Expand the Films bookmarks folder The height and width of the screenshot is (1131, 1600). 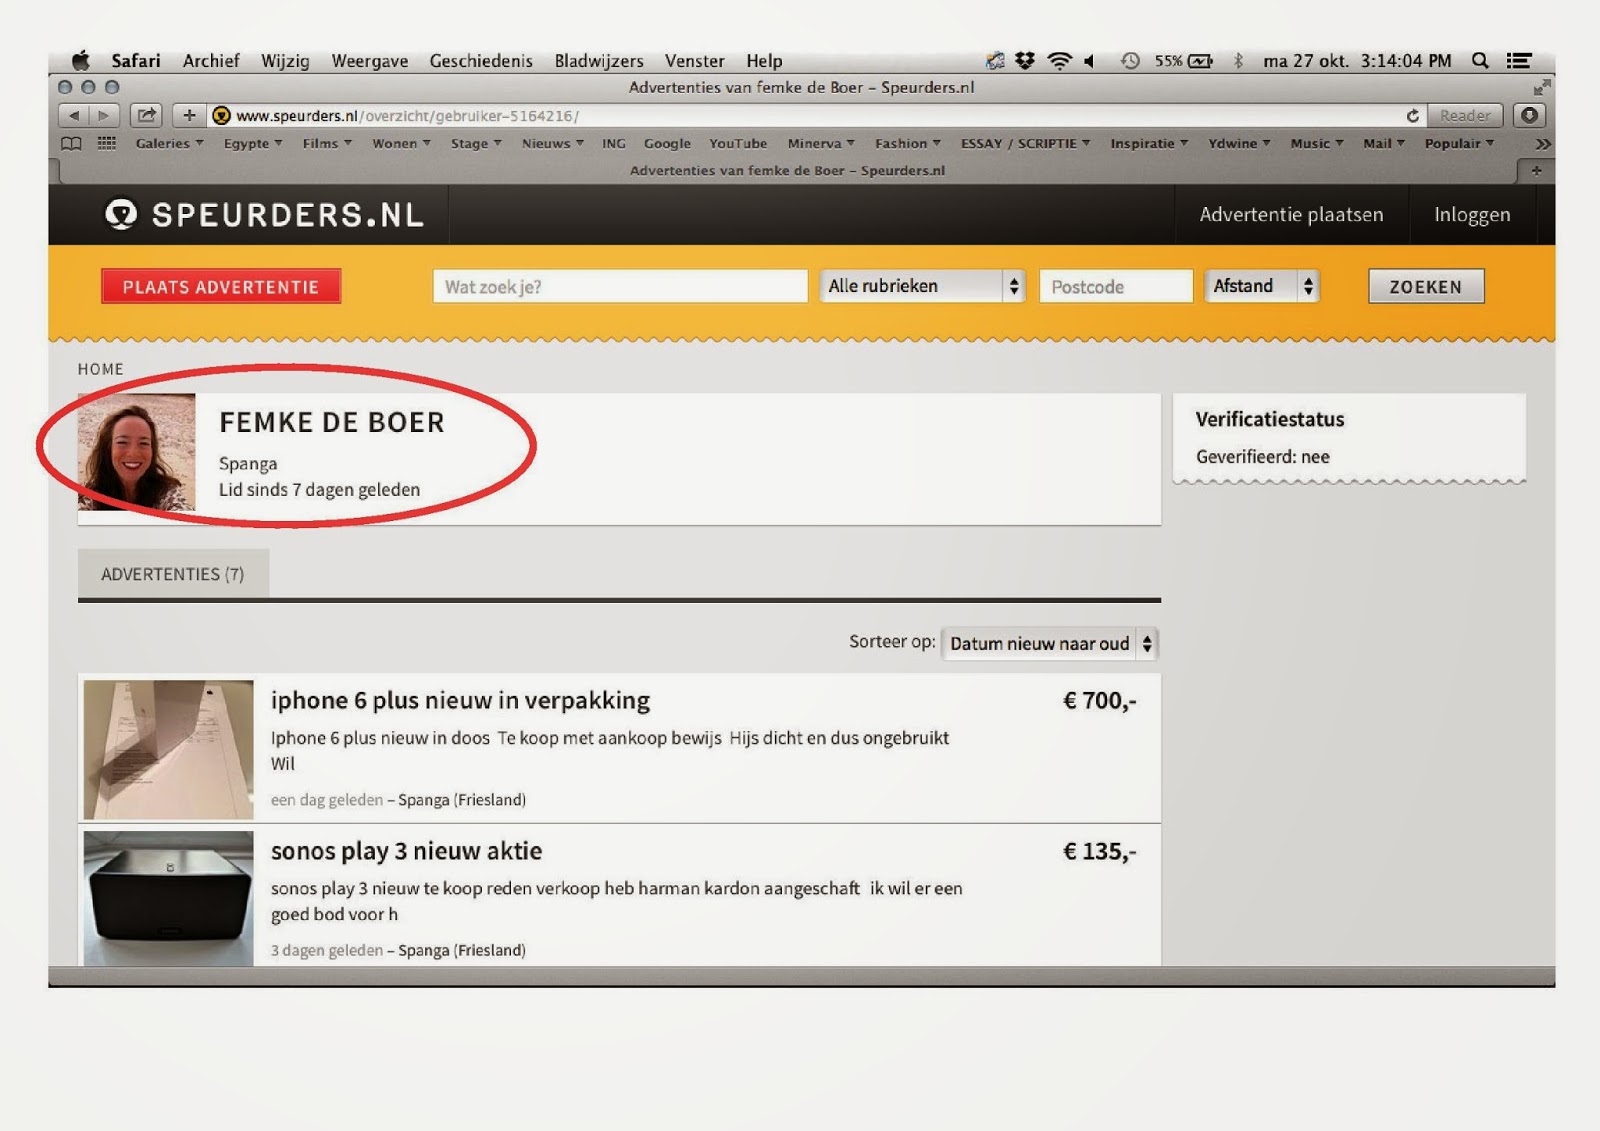click(x=327, y=144)
